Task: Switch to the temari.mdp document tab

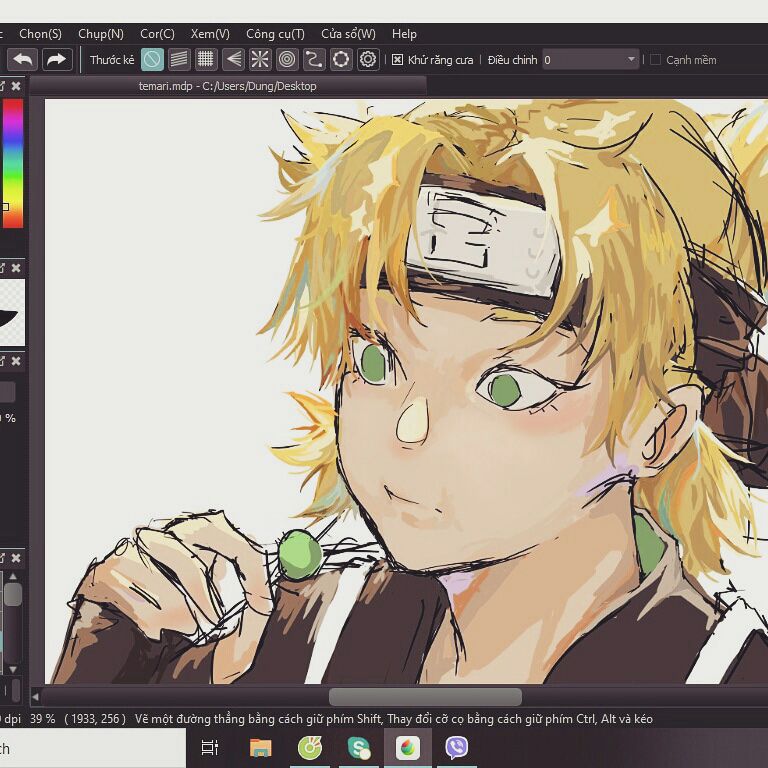Action: coord(227,86)
